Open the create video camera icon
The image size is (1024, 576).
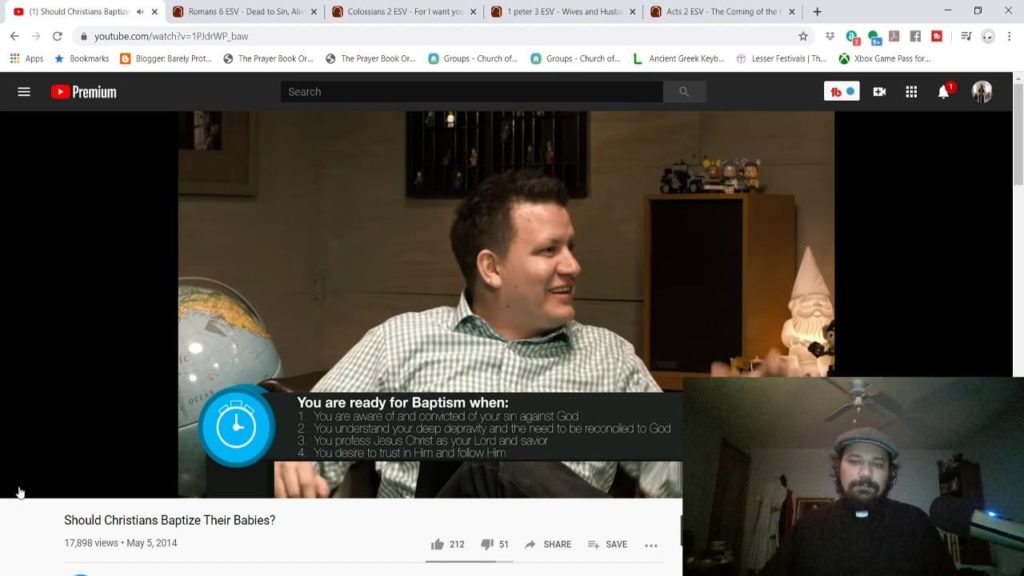[x=879, y=92]
